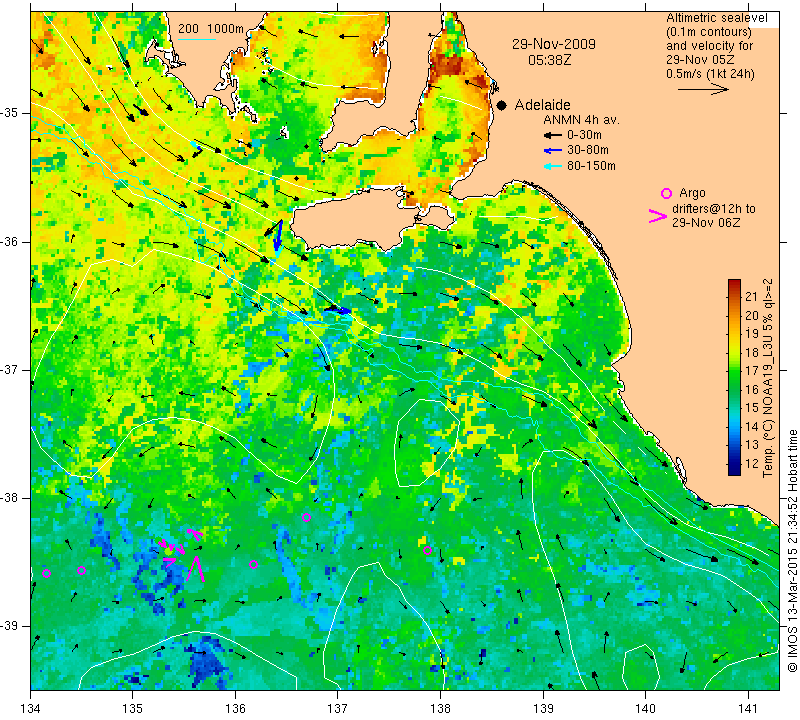
Task: Click the blue mooring arrow west of Kangaroo Island
Action: tap(278, 236)
